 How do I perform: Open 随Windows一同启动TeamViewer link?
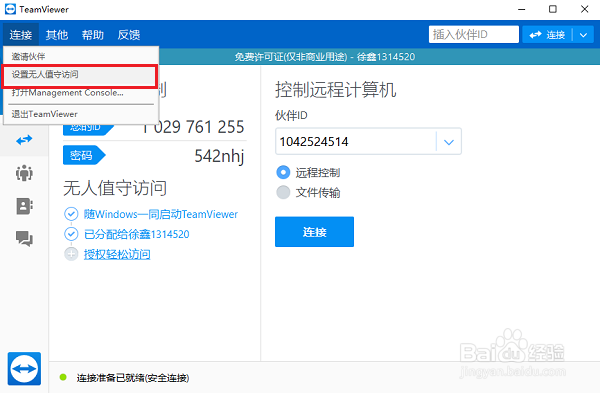click(161, 214)
